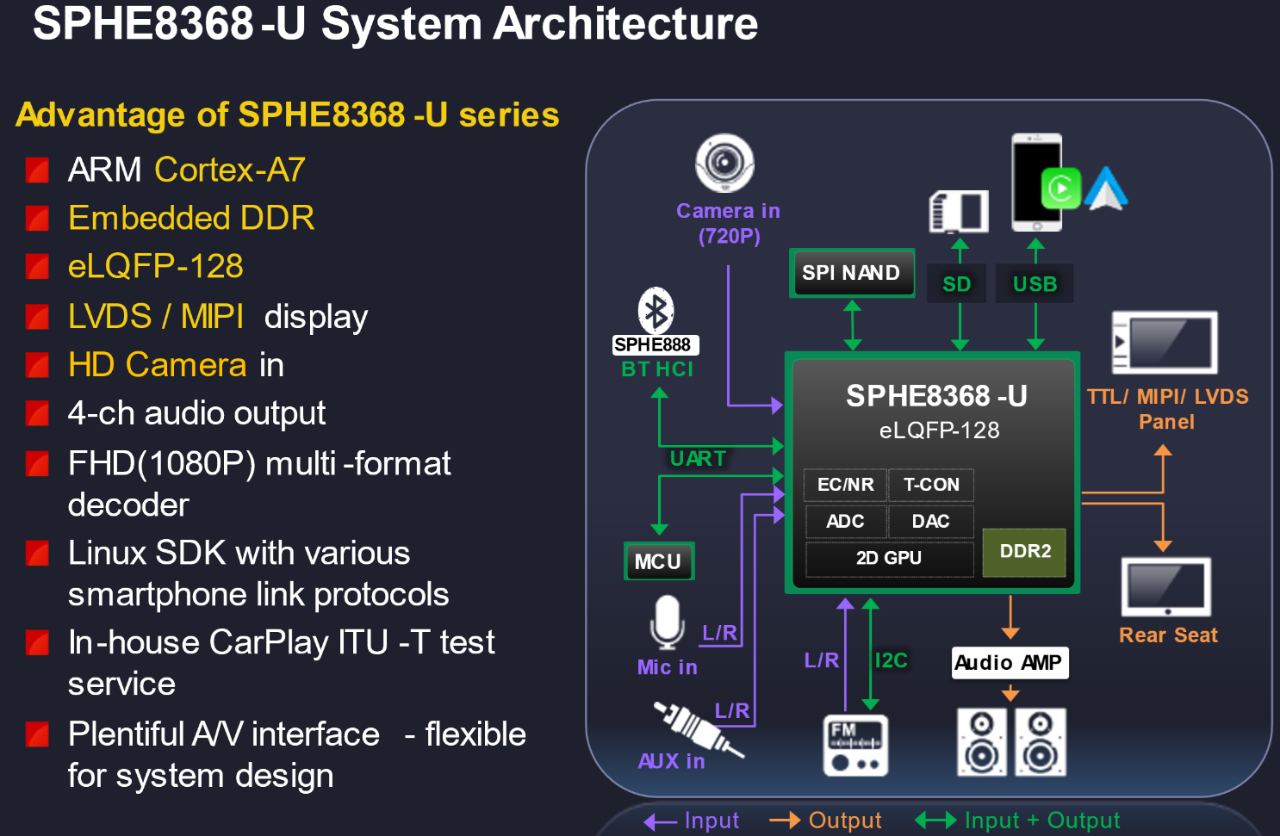This screenshot has width=1280, height=836.
Task: Select the FM radio icon
Action: pyautogui.click(x=855, y=745)
